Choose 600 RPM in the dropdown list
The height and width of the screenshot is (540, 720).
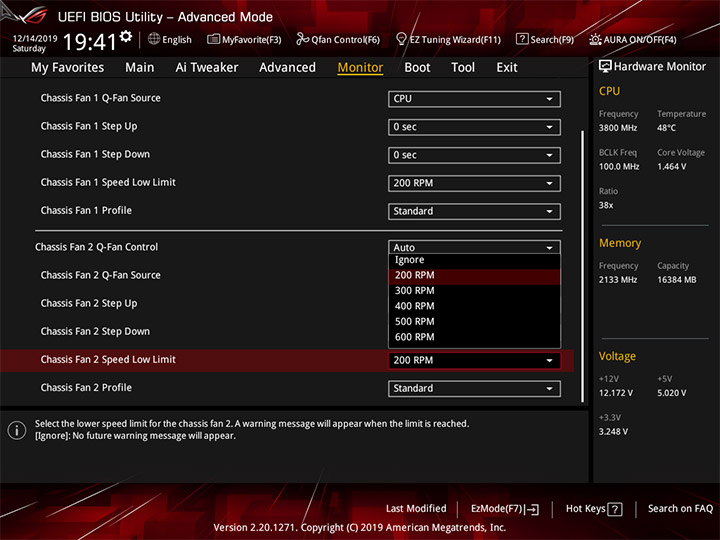pos(474,337)
